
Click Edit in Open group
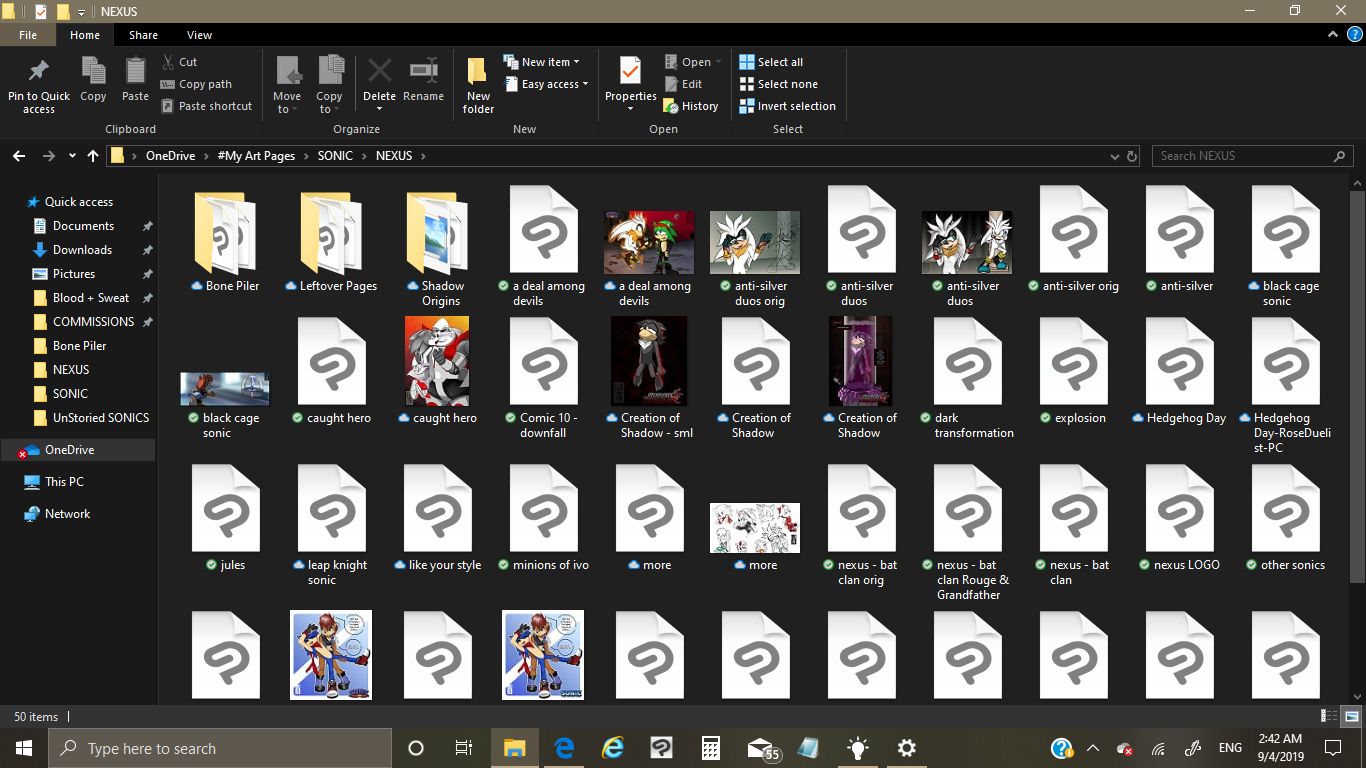coord(683,84)
